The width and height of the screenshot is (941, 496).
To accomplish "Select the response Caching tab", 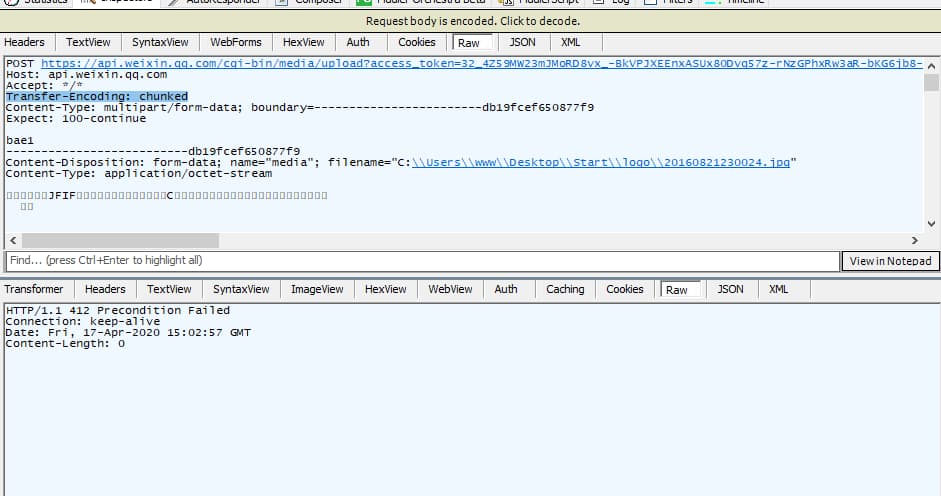I will click(x=565, y=289).
